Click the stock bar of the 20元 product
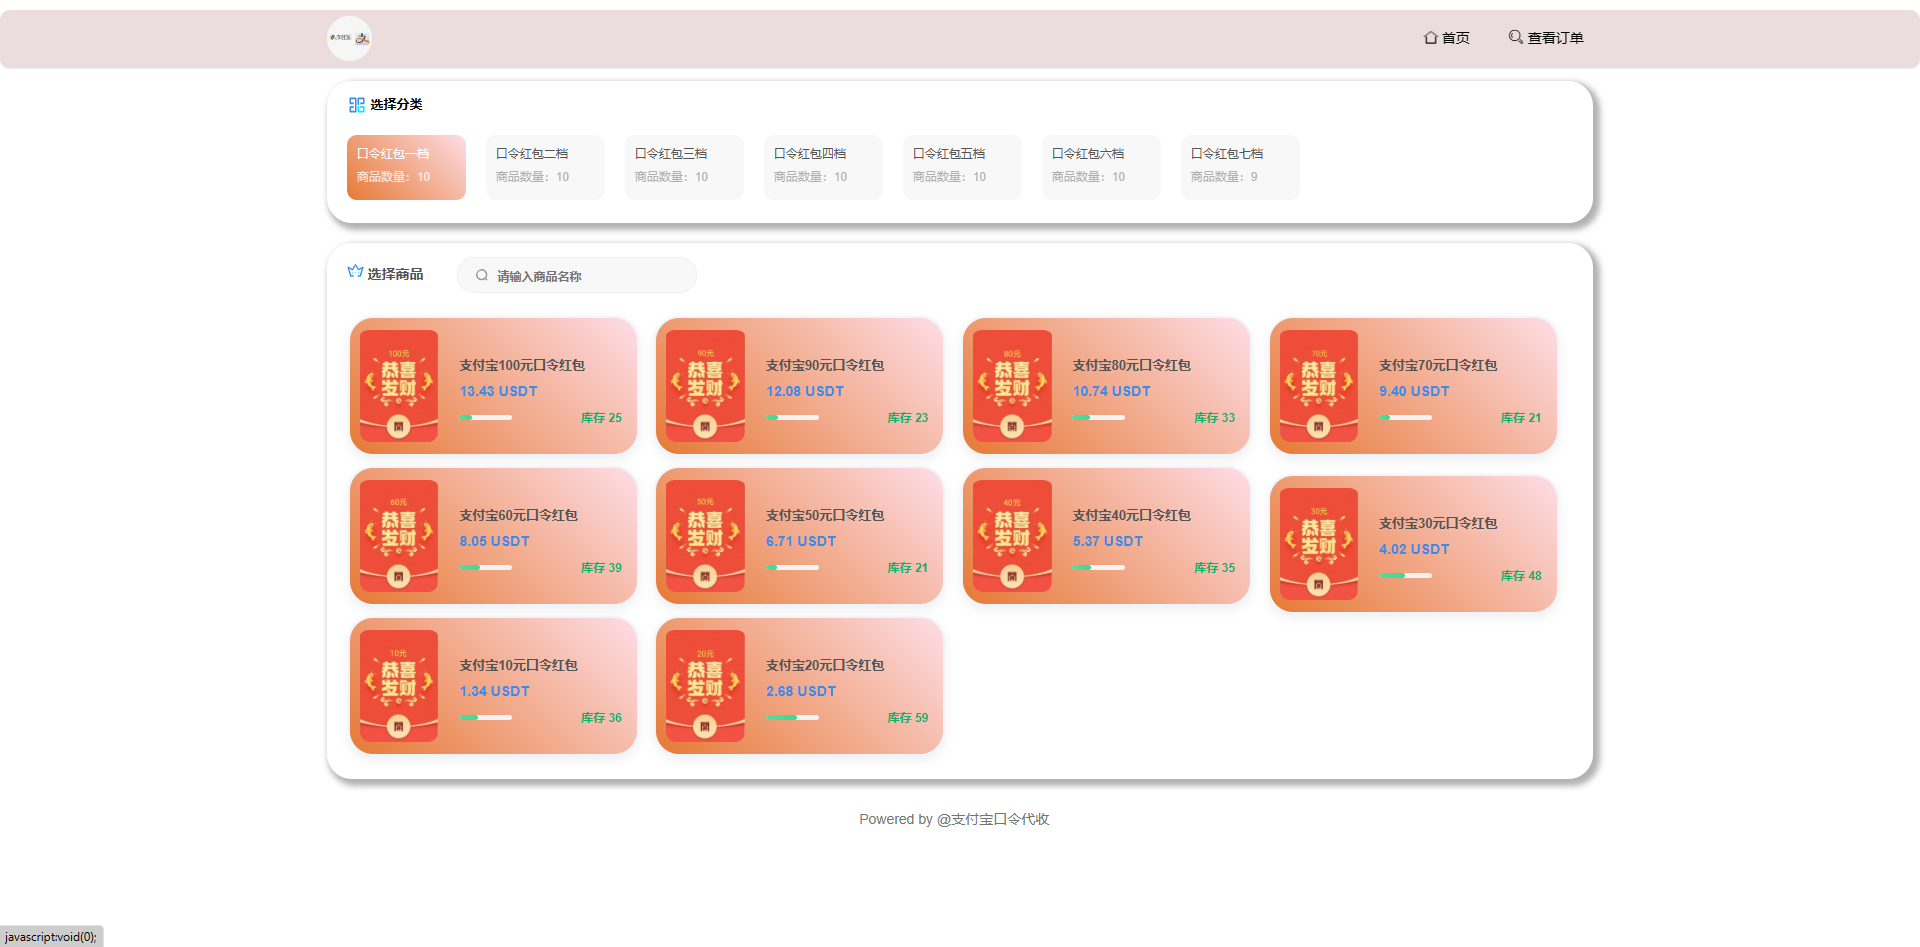 [x=792, y=717]
